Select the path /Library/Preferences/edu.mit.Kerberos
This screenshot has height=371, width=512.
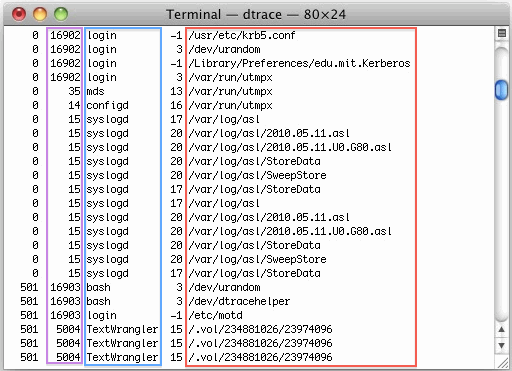(x=299, y=63)
